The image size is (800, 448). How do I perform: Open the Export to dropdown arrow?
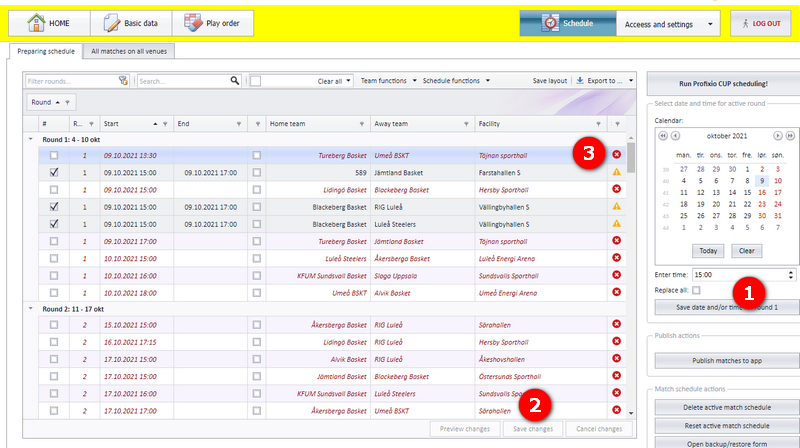click(631, 81)
